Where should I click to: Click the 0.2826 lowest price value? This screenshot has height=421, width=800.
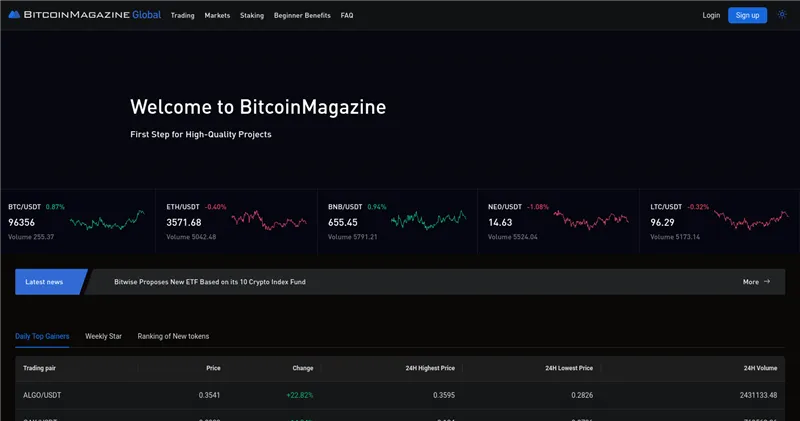pyautogui.click(x=582, y=395)
